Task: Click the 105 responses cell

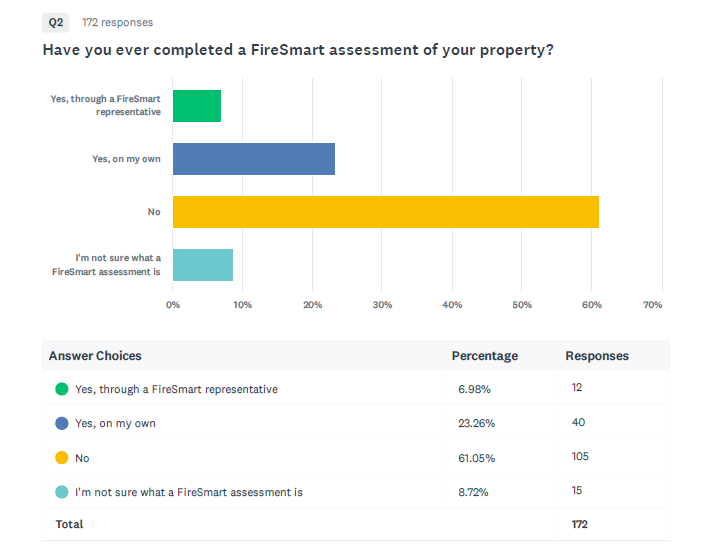Action: click(x=580, y=457)
